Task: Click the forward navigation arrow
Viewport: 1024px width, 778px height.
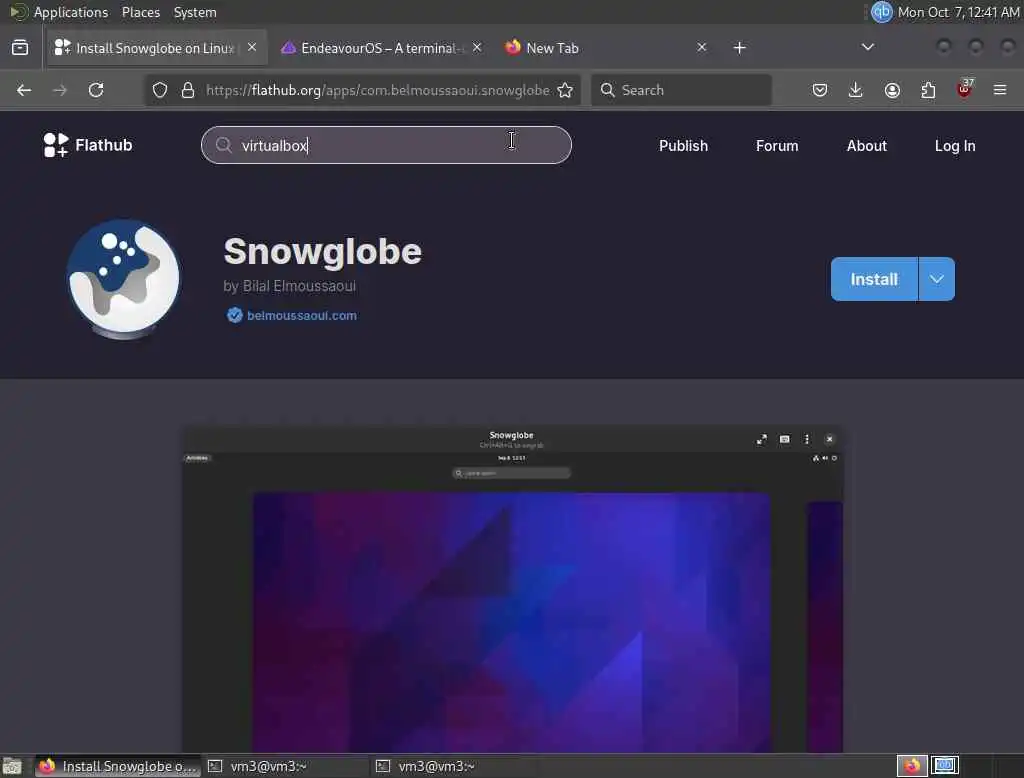Action: coord(59,90)
